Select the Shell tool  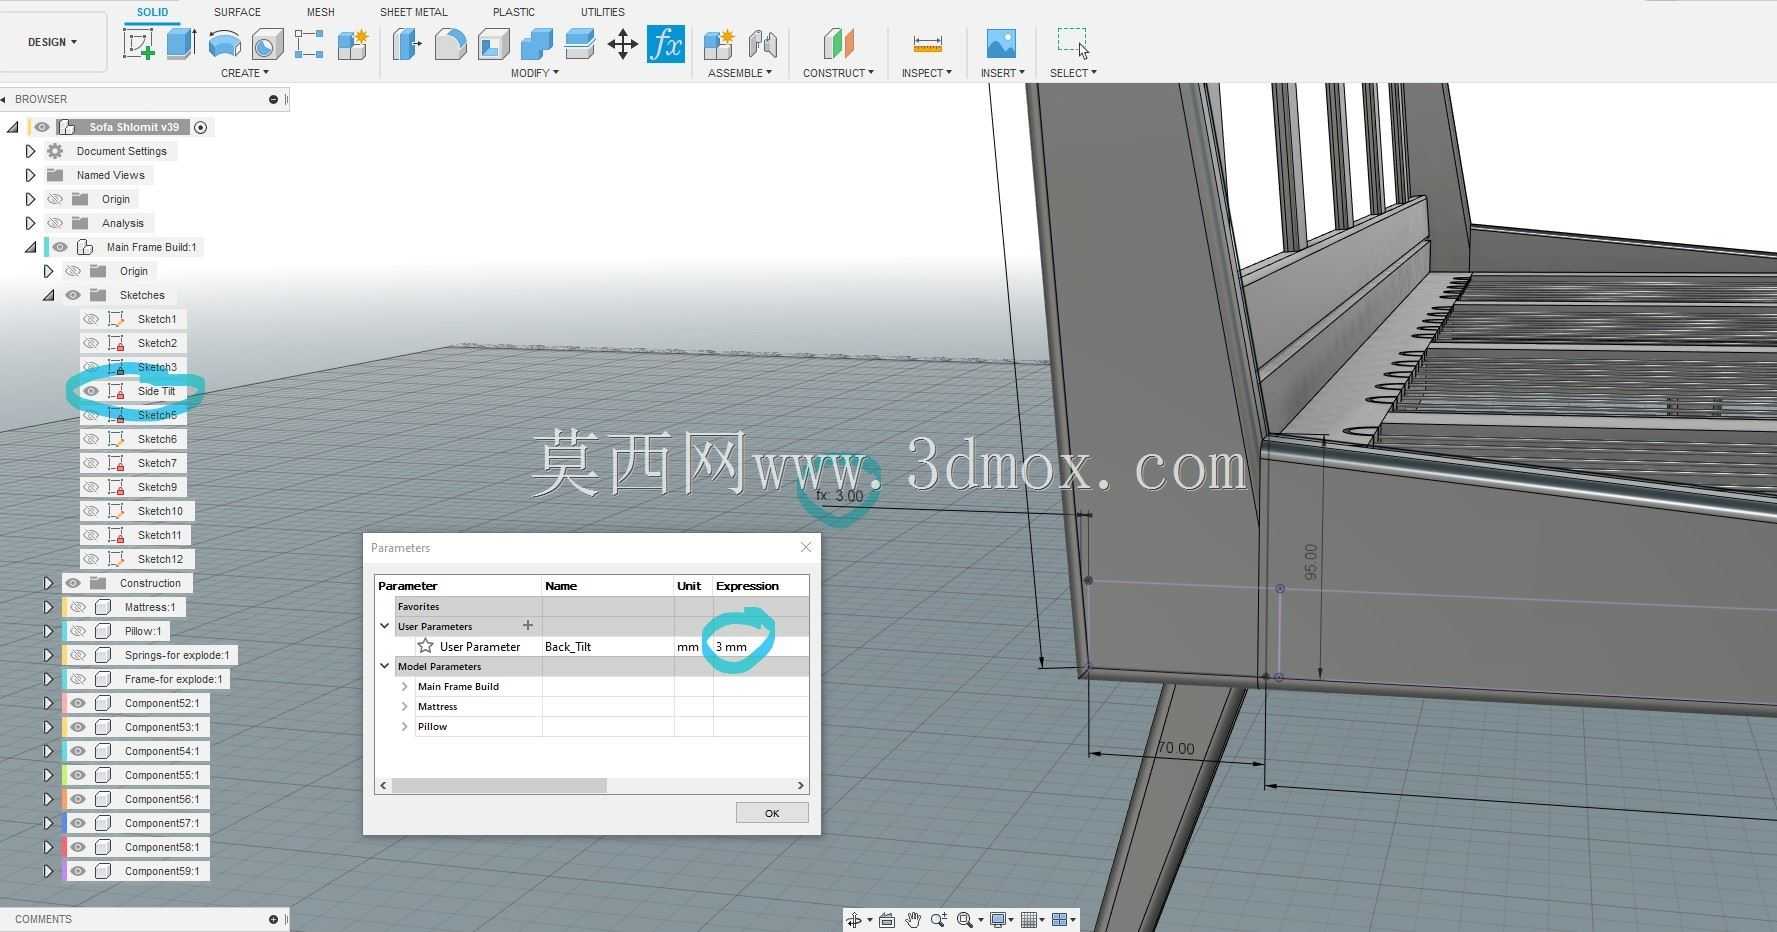(x=494, y=44)
